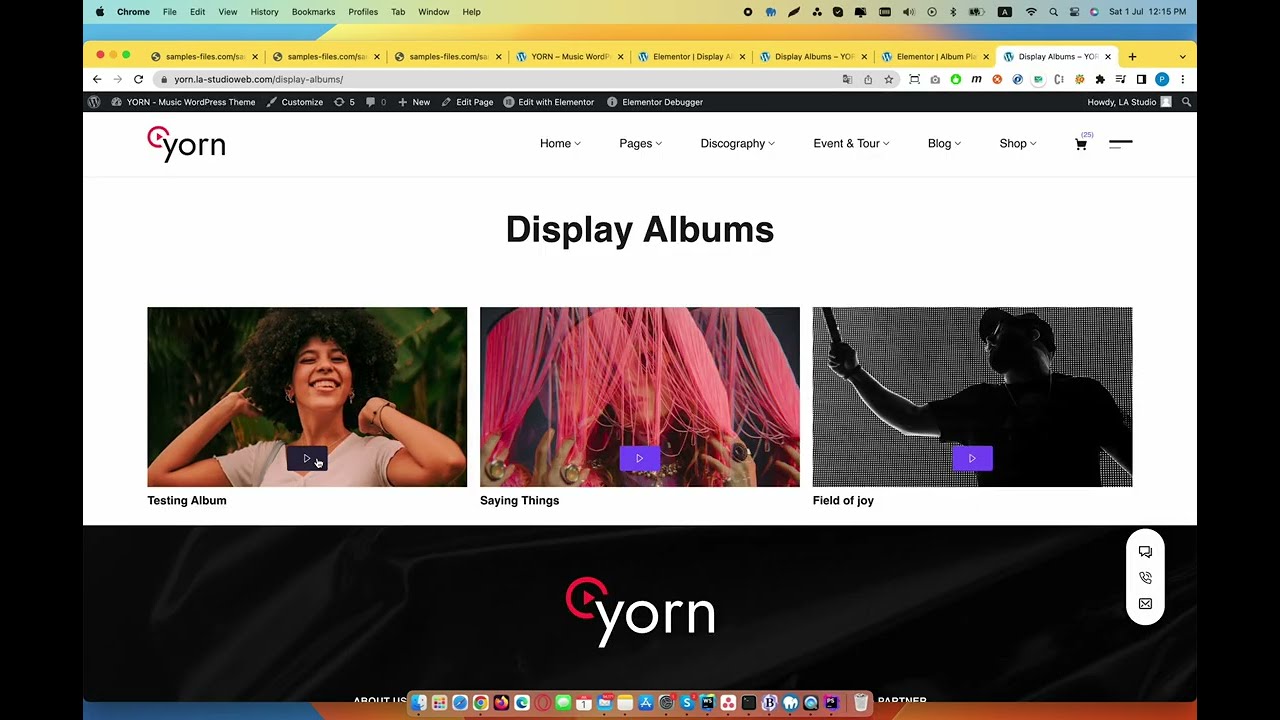
Task: Open the shopping cart icon
Action: click(x=1081, y=144)
